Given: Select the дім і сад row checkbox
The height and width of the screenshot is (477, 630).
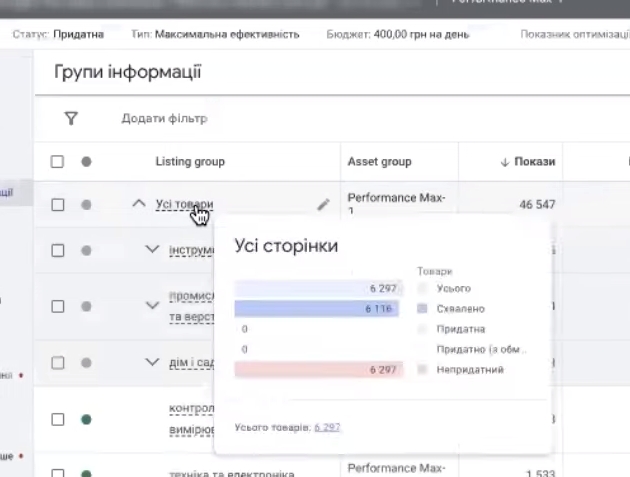Looking at the screenshot, I should pos(58,364).
